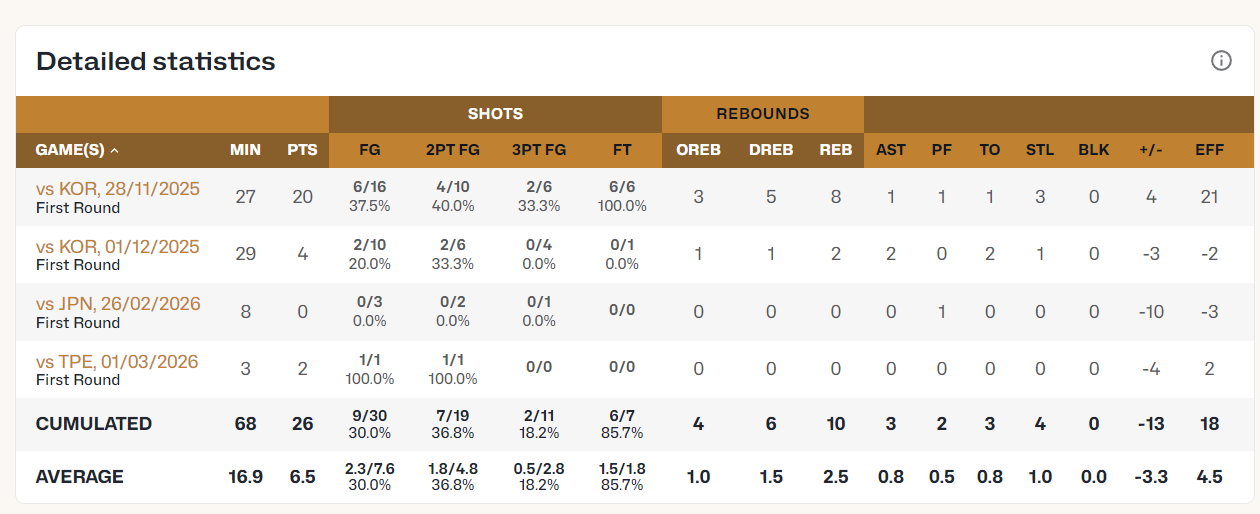Open vs TPE, 01/03/2026 game link
The width and height of the screenshot is (1260, 514).
point(117,361)
